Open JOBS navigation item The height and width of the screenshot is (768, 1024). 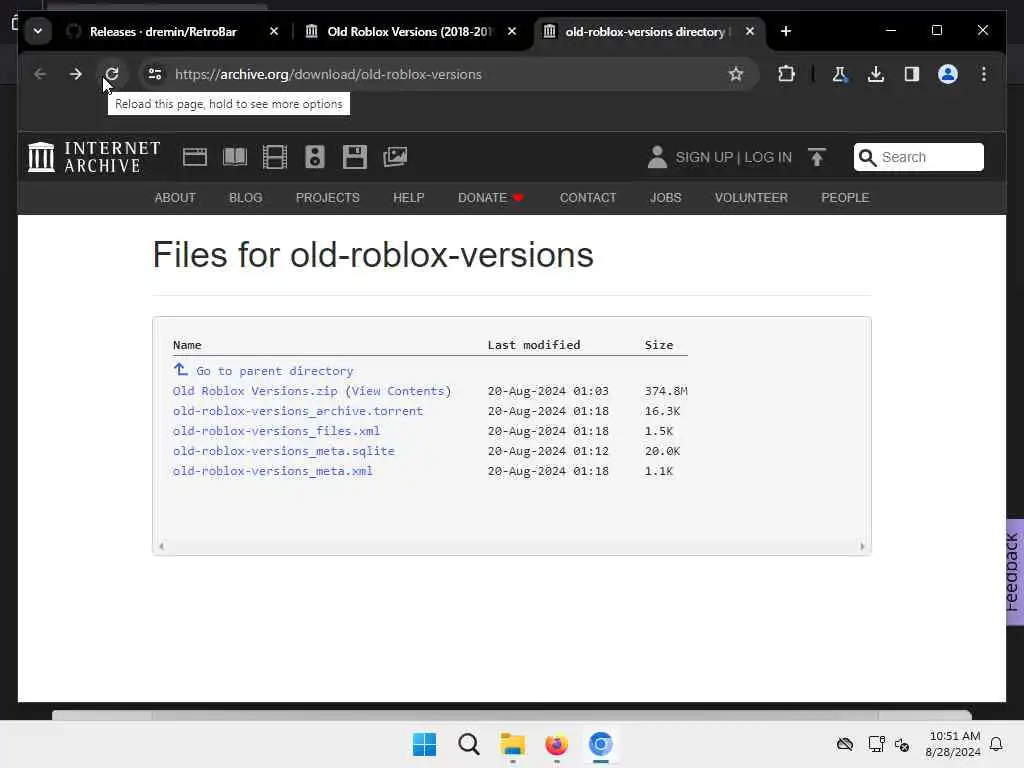pos(665,197)
